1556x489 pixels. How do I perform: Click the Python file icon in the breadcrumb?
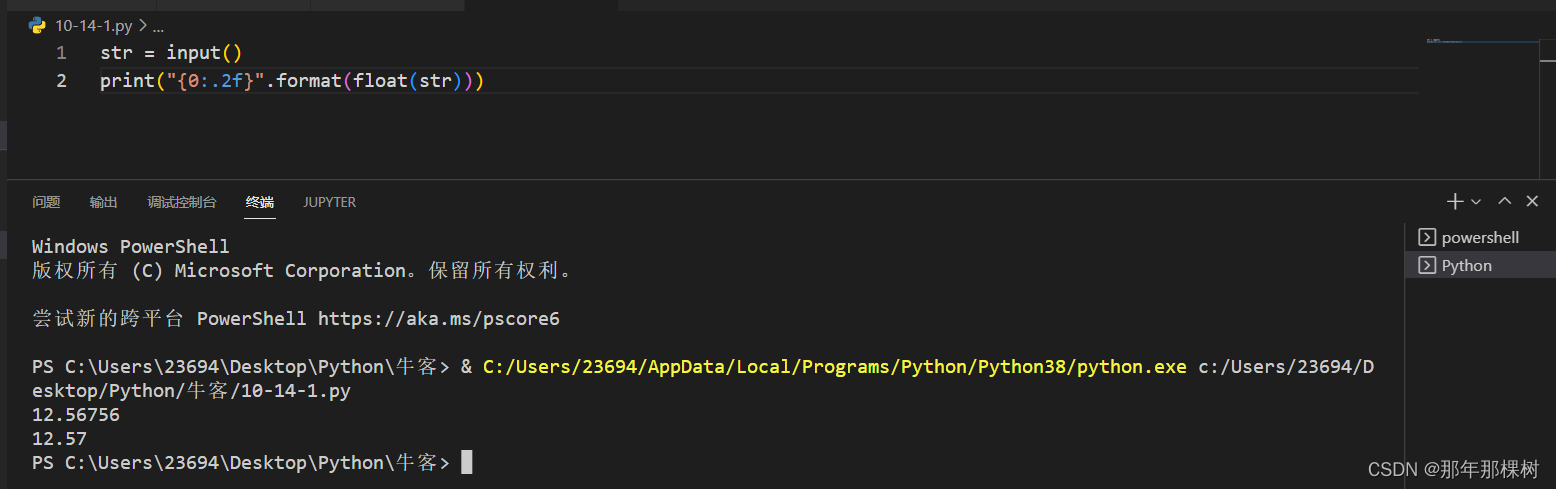38,26
